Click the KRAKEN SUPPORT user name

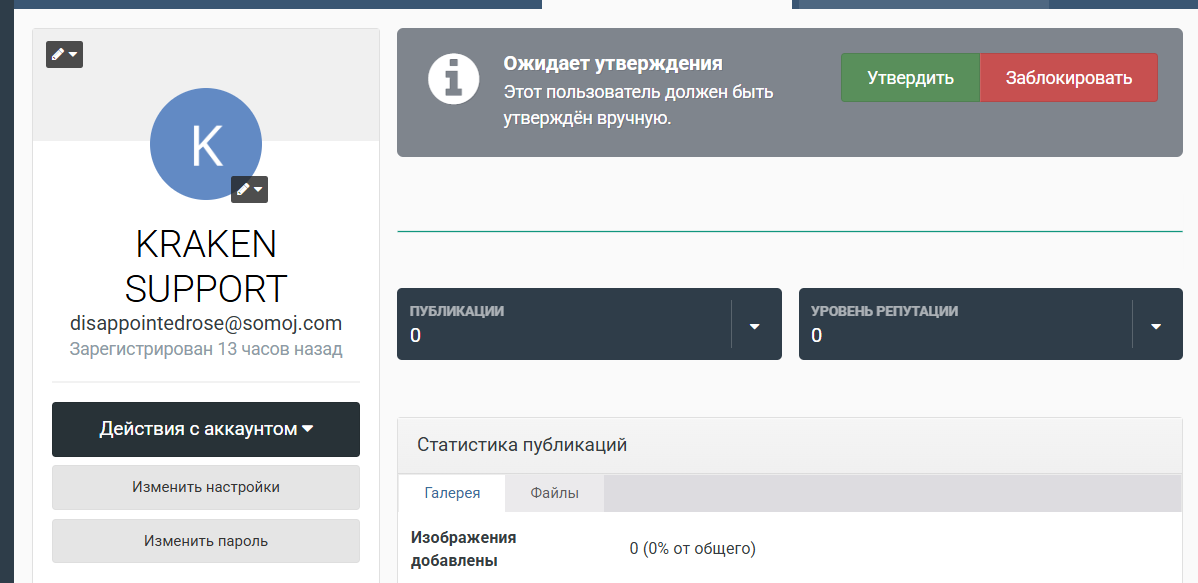206,267
